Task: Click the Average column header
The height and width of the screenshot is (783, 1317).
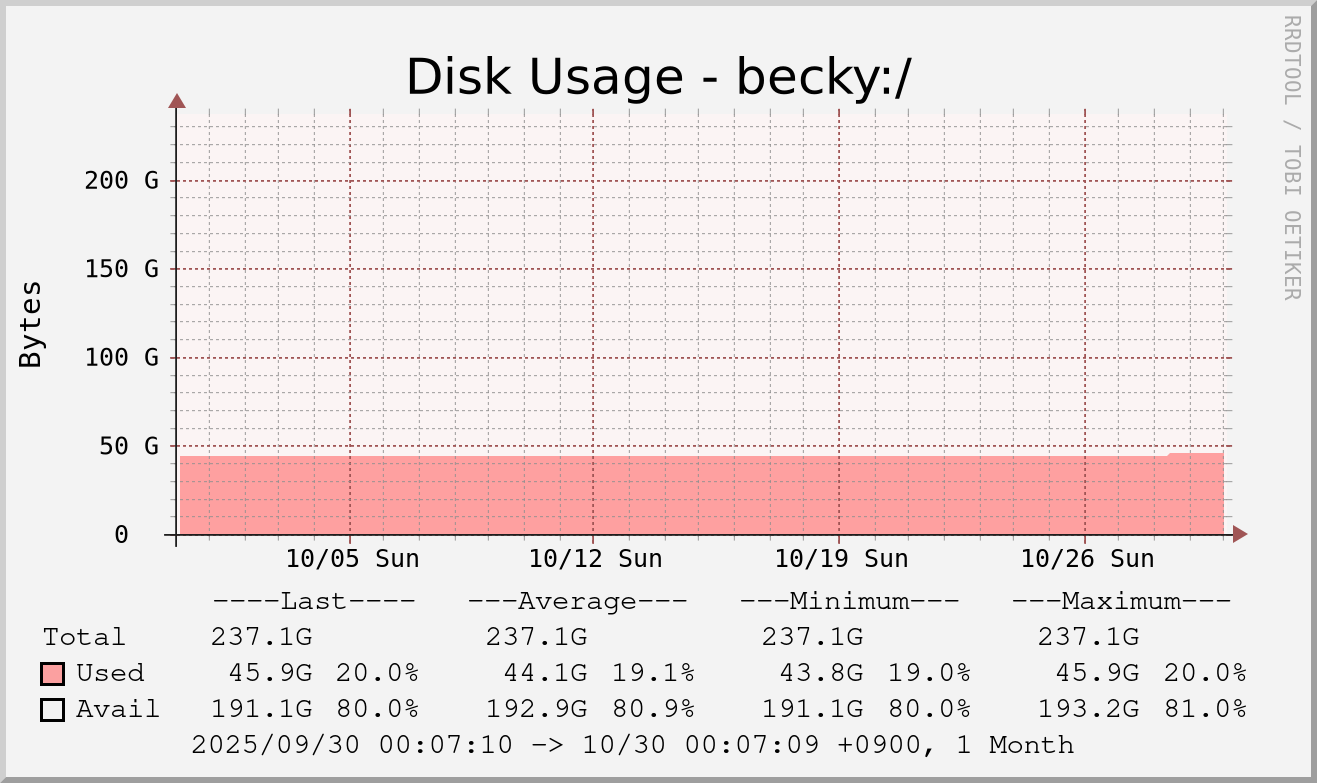Action: (x=577, y=601)
